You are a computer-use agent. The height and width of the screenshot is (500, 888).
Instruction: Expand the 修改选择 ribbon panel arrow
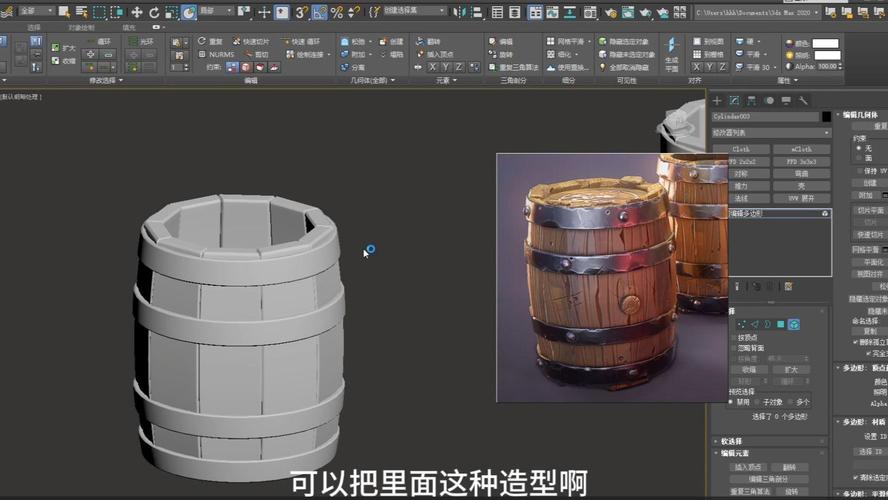click(x=121, y=80)
